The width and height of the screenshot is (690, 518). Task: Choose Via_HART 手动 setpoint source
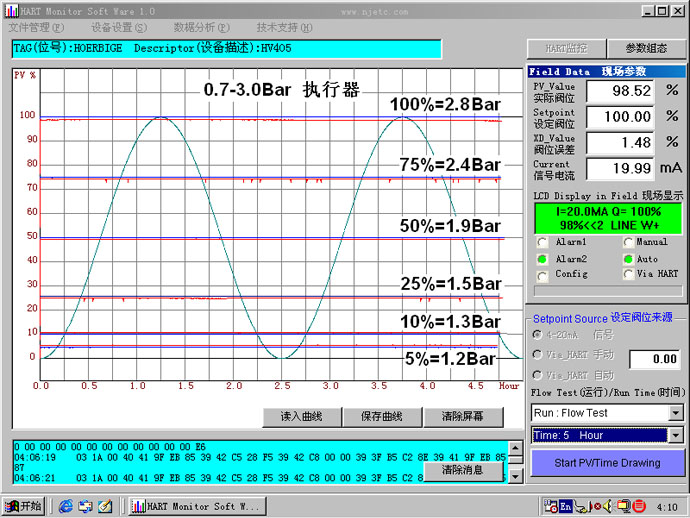(x=537, y=354)
